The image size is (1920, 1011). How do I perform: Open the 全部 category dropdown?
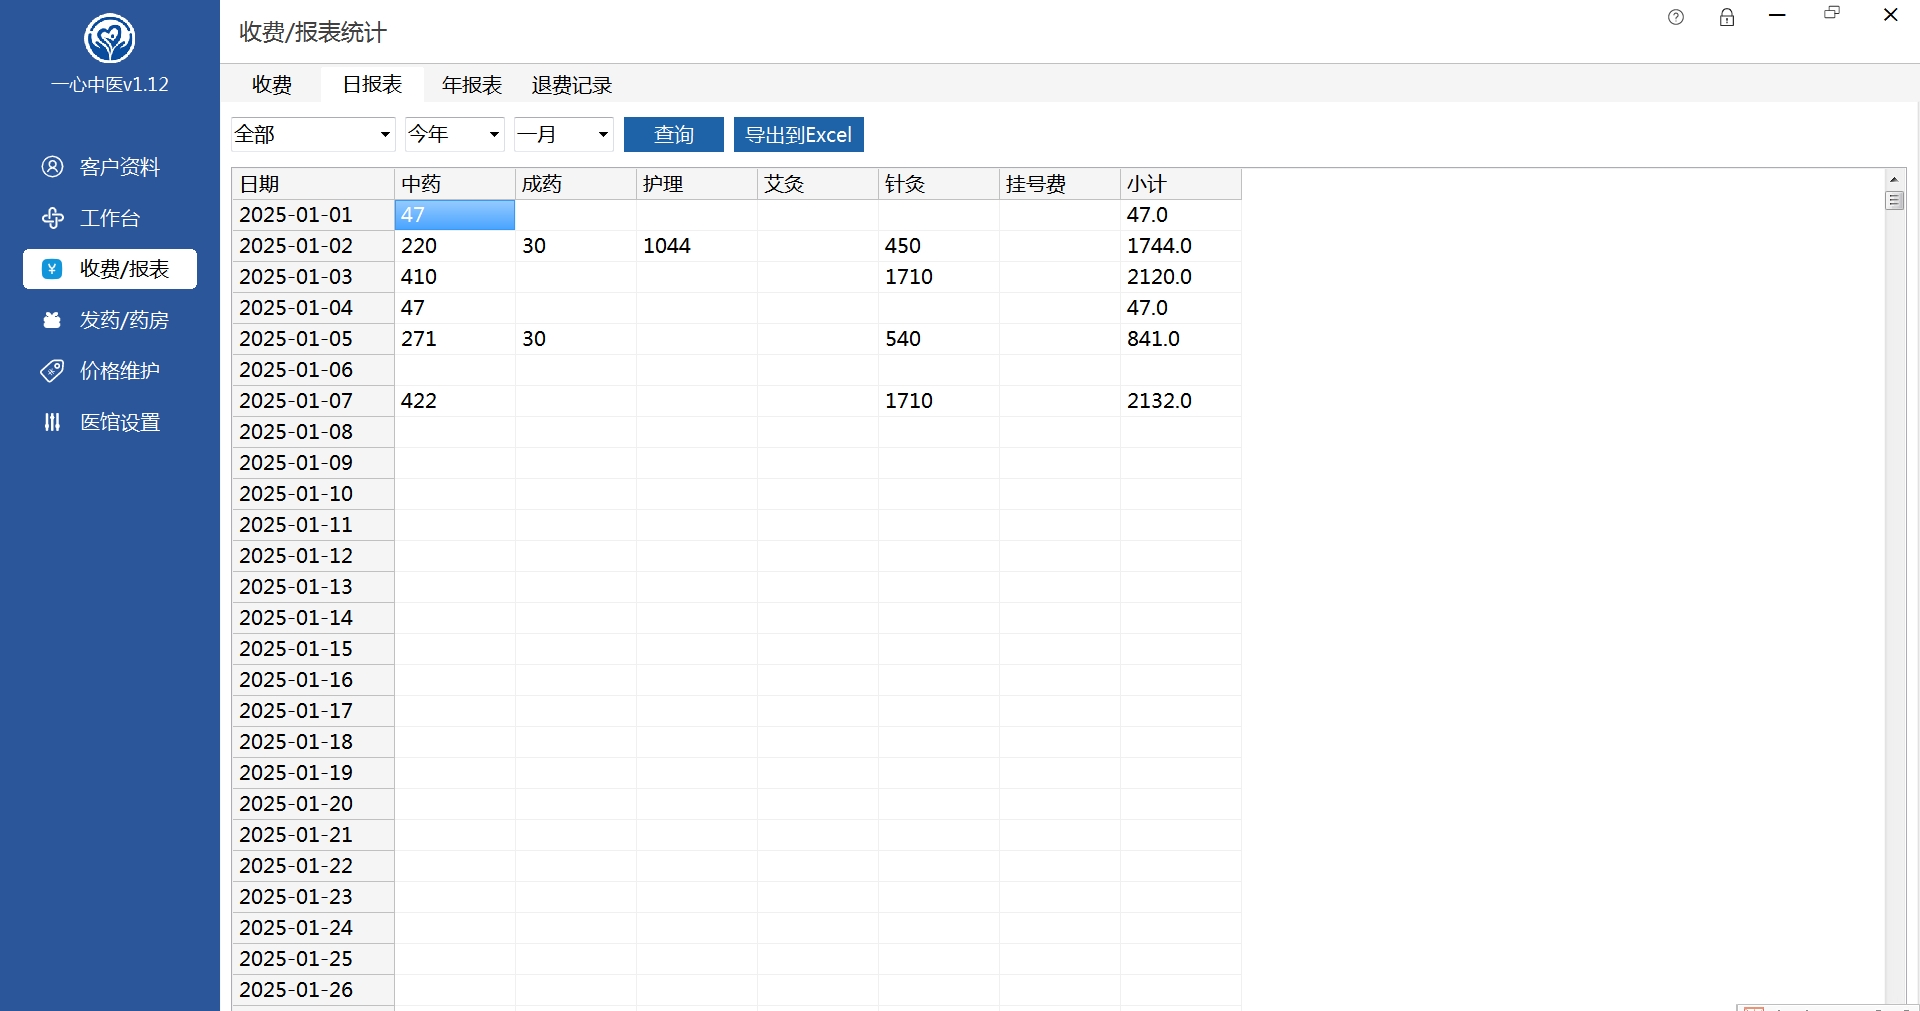click(x=313, y=134)
